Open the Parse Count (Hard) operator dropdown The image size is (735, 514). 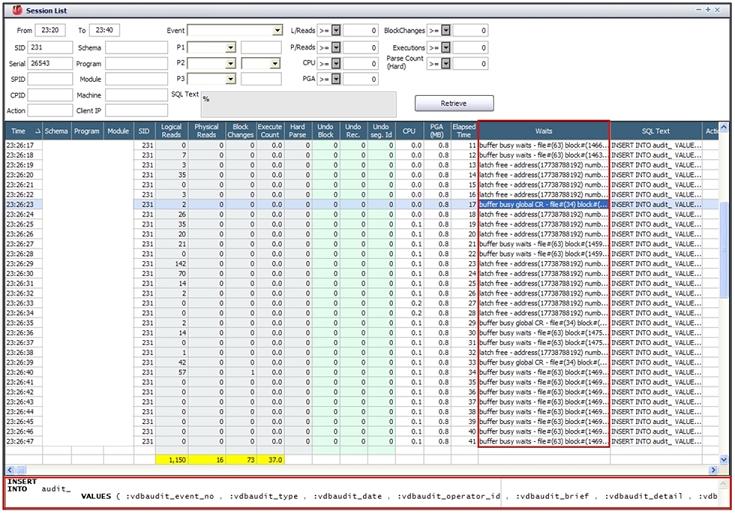tap(446, 63)
